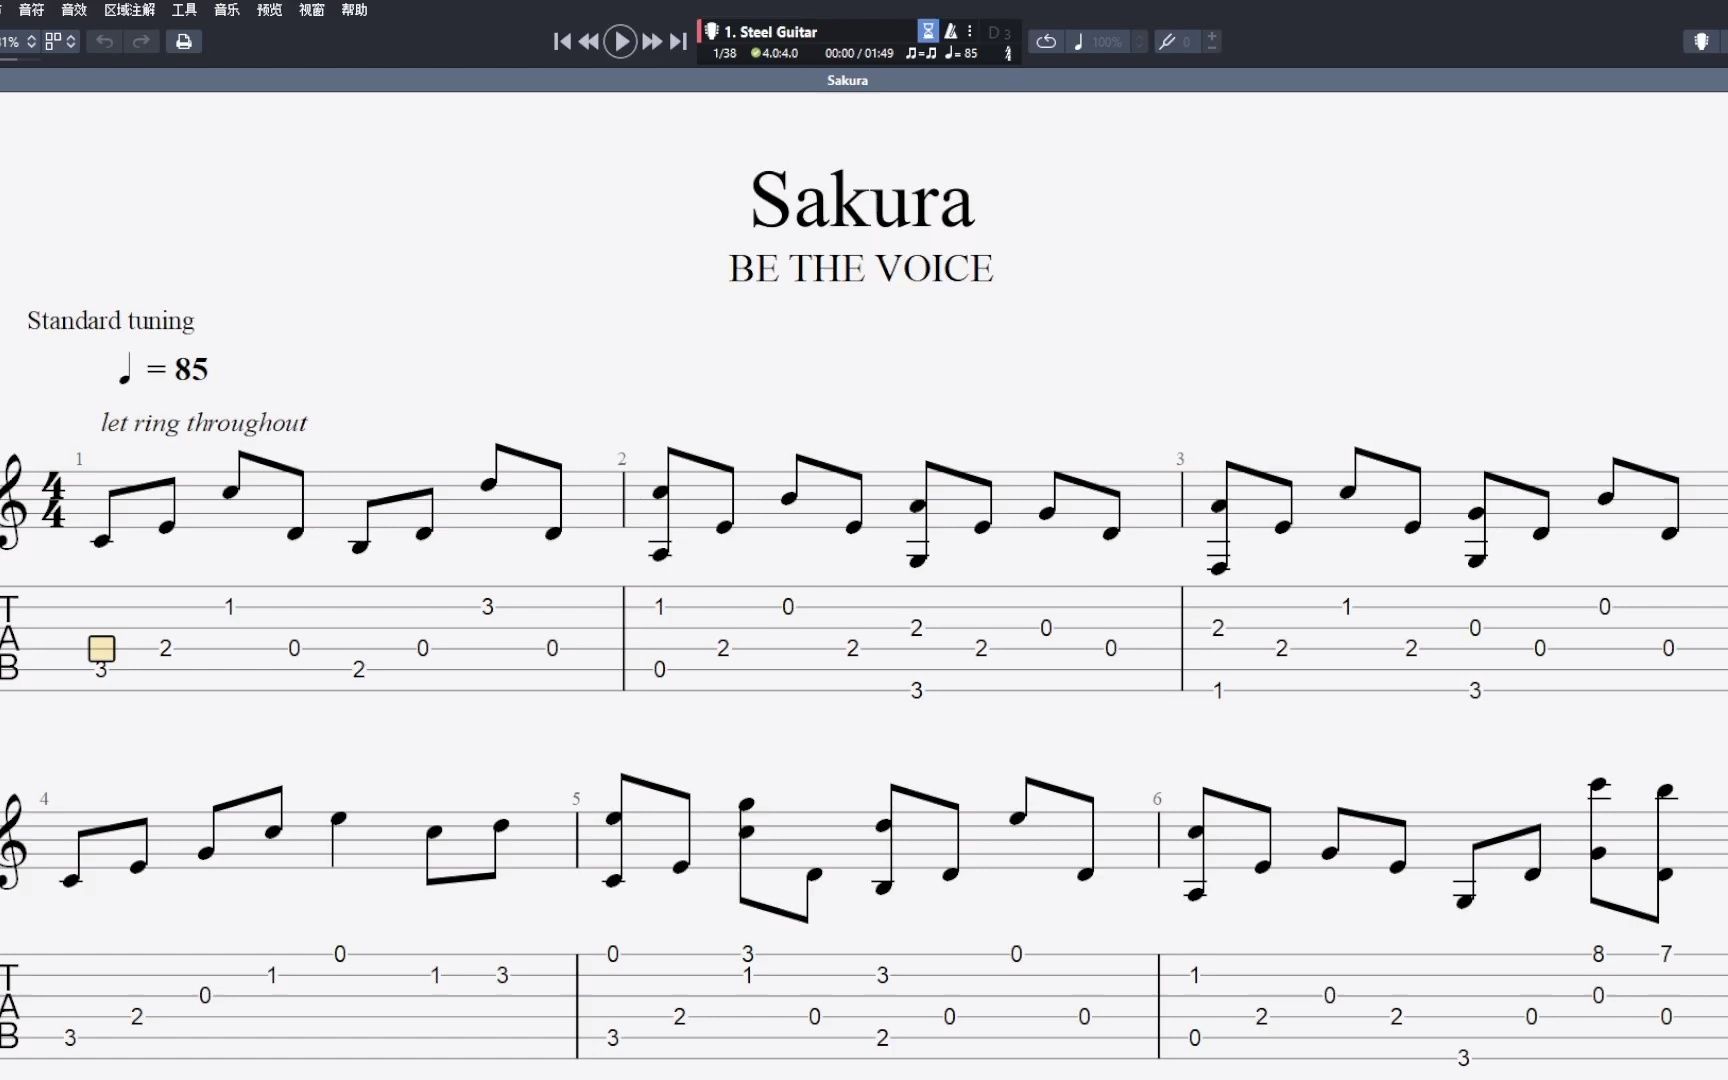The image size is (1728, 1080).
Task: Disable the count-in hourglass toggle
Action: click(x=928, y=31)
